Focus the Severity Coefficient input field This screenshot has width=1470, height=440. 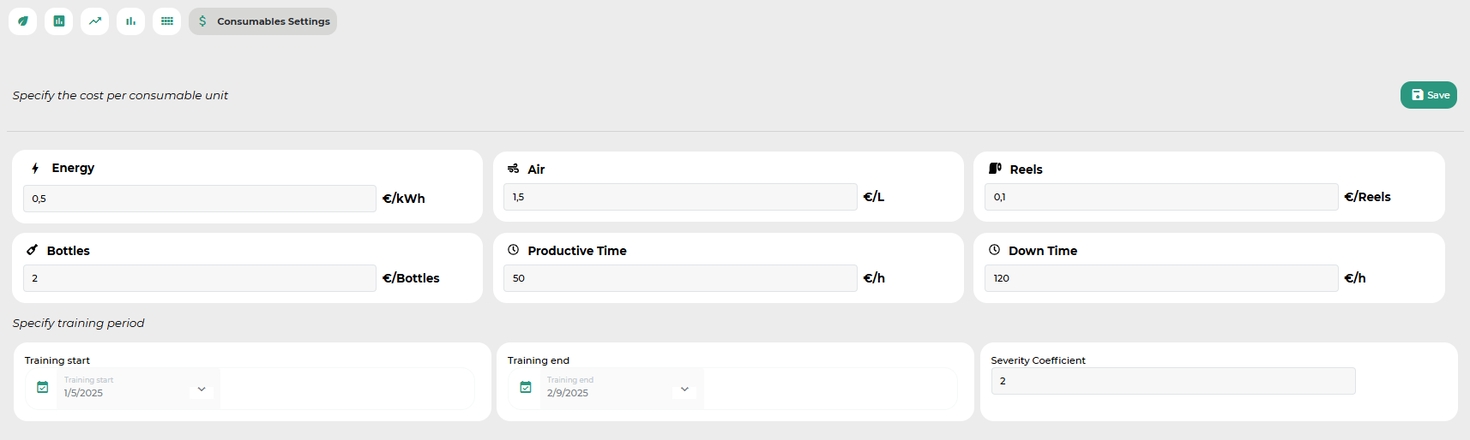(x=1172, y=381)
